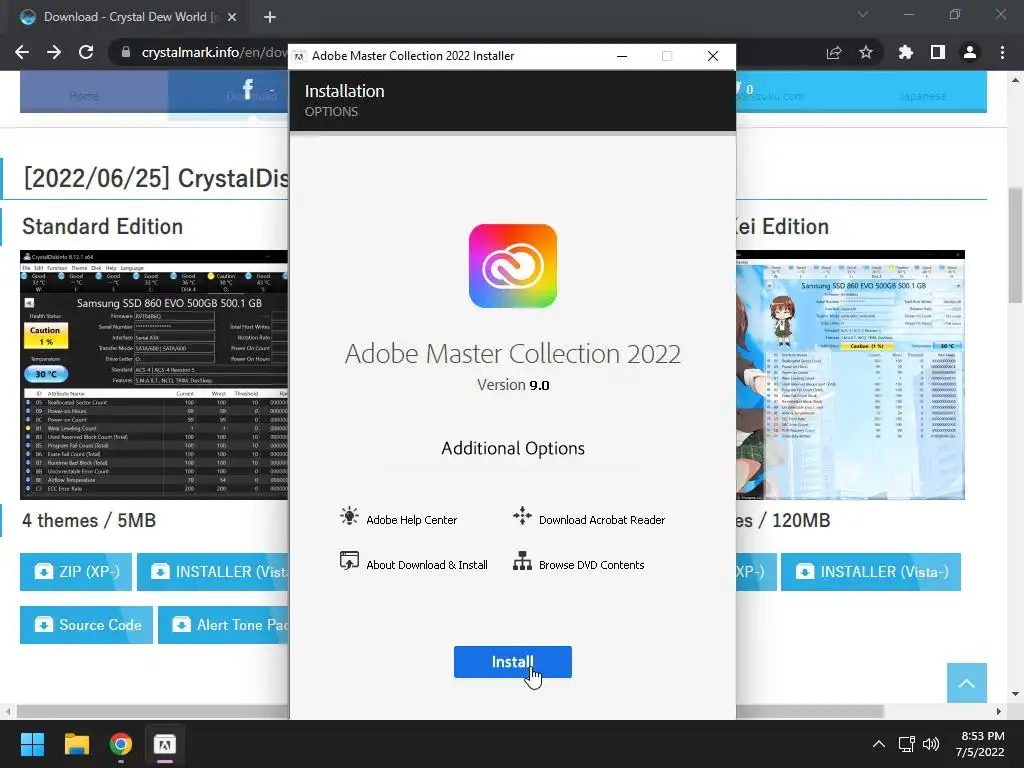Click the Download Acrobat Reader arrows icon
The image size is (1024, 768).
(x=522, y=516)
